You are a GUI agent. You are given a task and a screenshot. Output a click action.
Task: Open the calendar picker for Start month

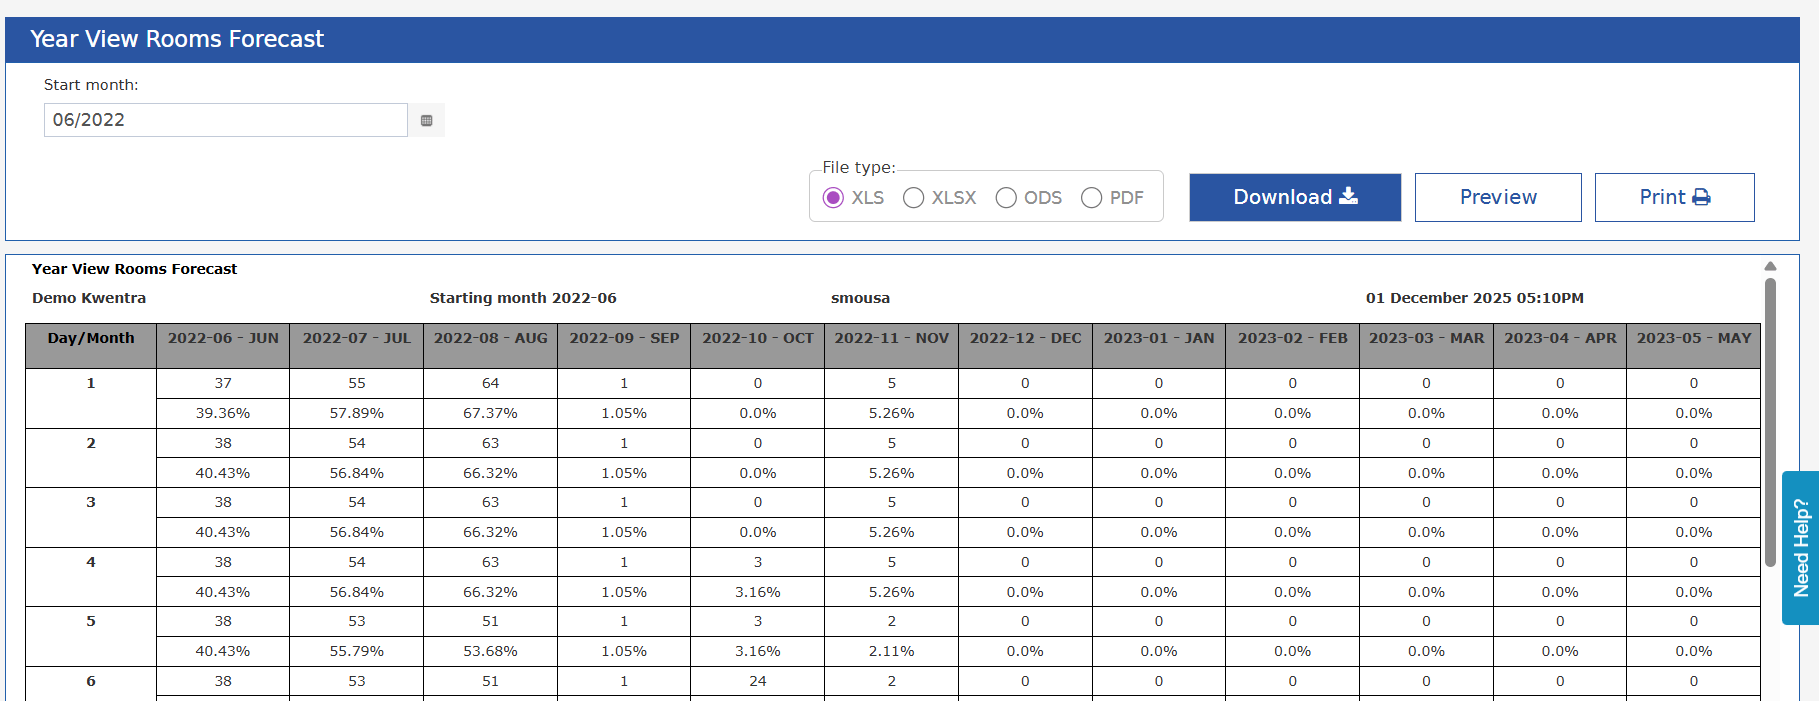coord(426,120)
